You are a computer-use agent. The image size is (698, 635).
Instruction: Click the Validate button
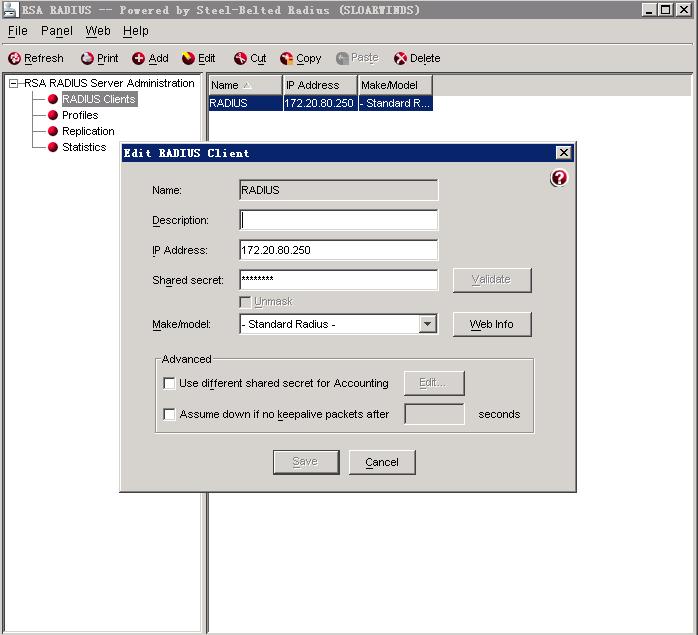pyautogui.click(x=492, y=280)
